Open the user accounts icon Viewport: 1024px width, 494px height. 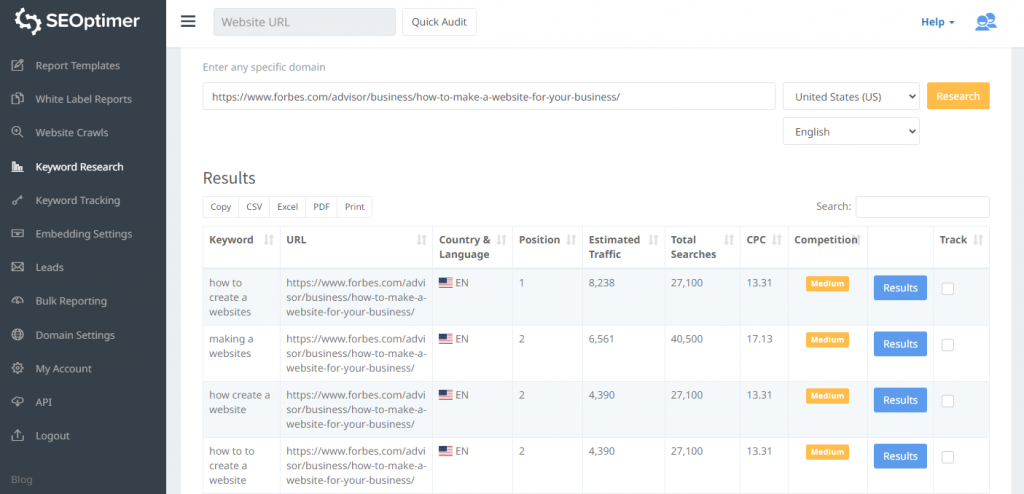pos(986,22)
